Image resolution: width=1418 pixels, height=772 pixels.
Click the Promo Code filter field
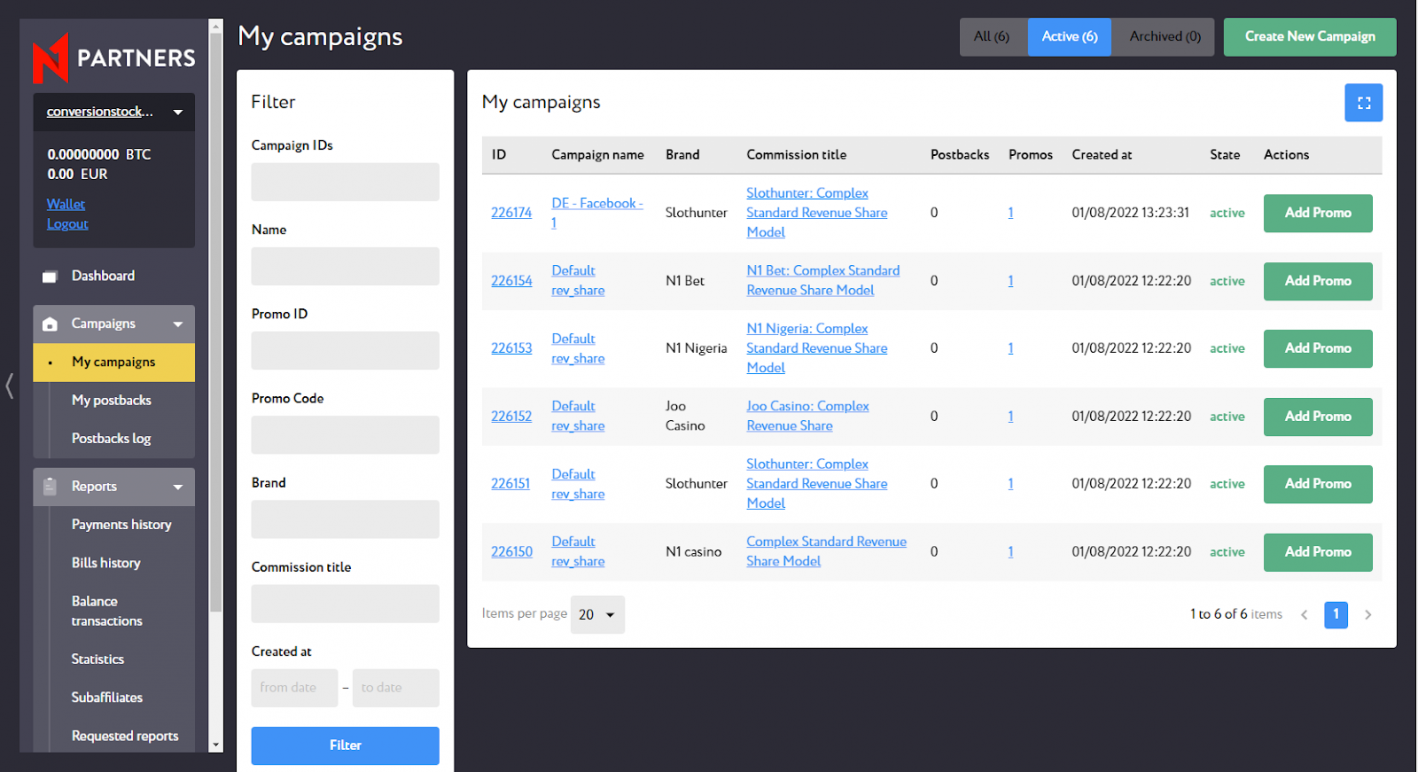[345, 435]
